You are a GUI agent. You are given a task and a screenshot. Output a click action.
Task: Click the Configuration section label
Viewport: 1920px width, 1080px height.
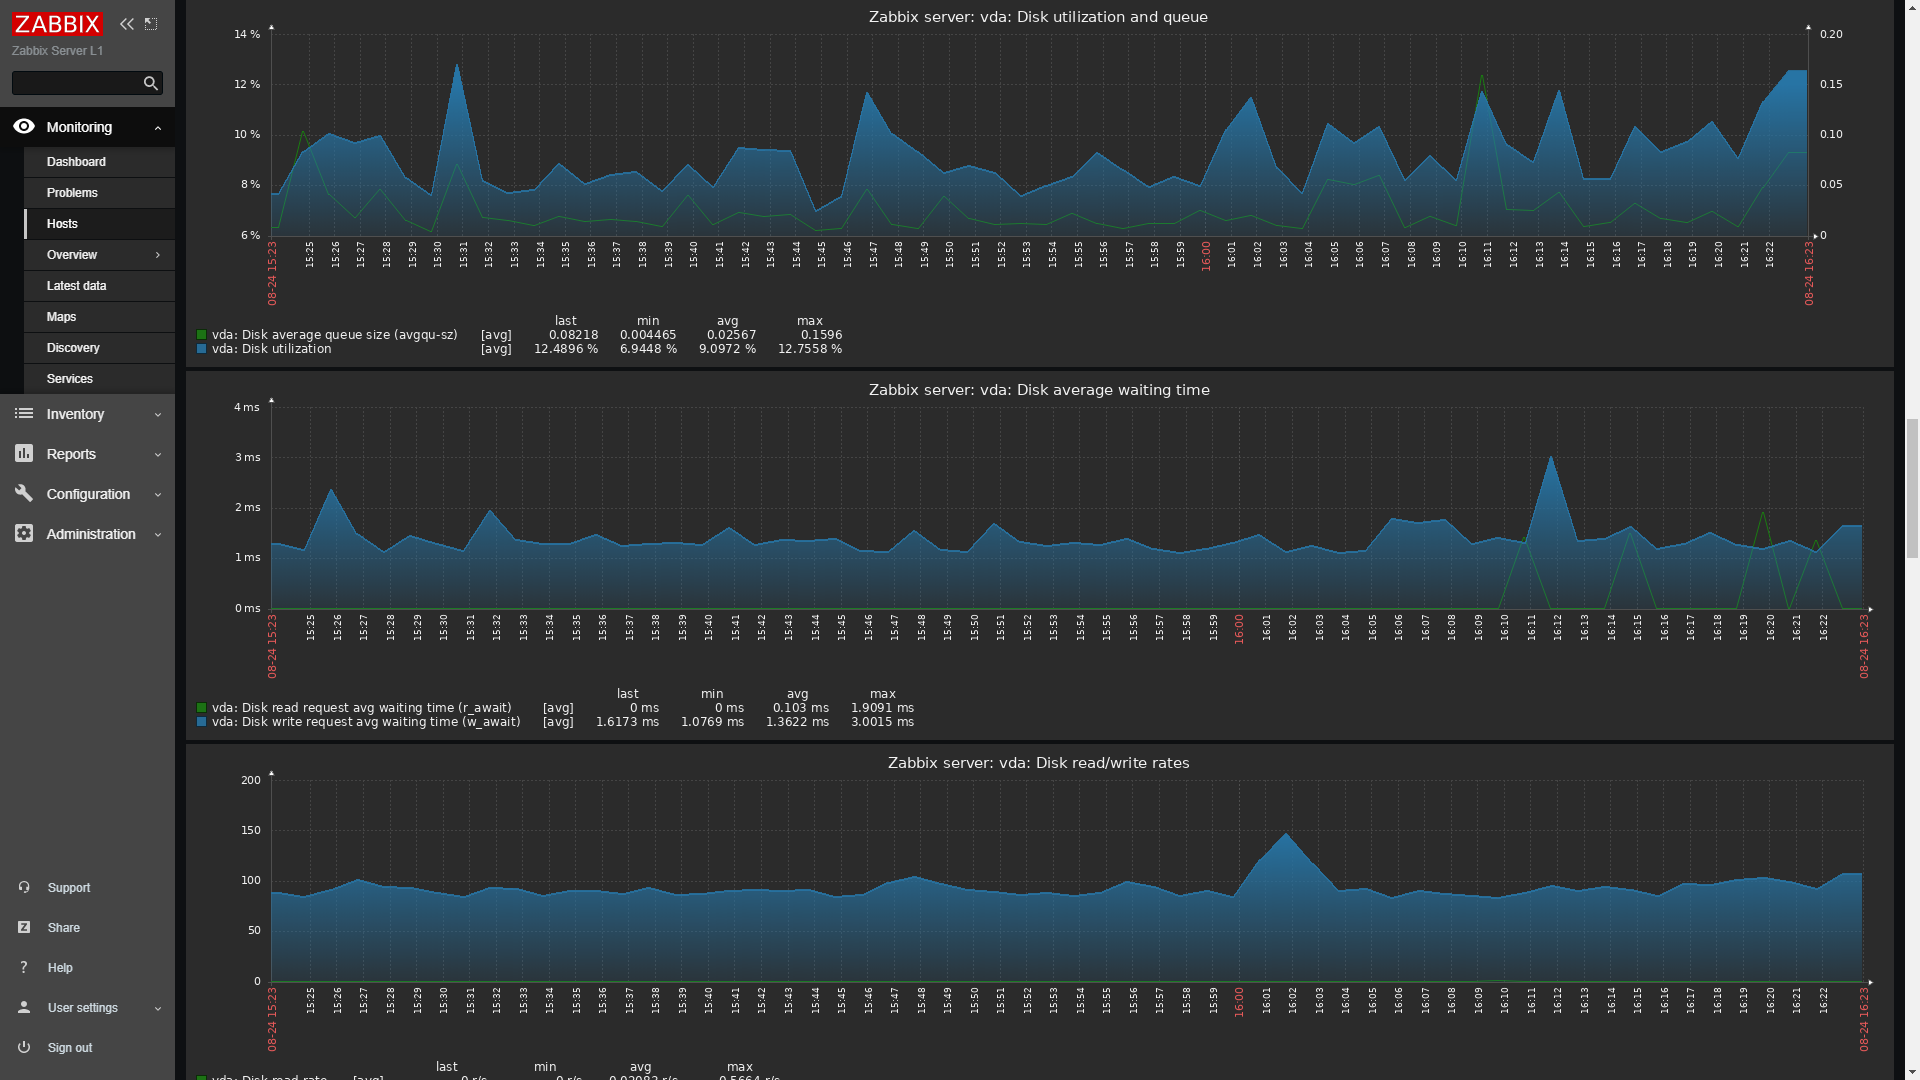(x=88, y=494)
